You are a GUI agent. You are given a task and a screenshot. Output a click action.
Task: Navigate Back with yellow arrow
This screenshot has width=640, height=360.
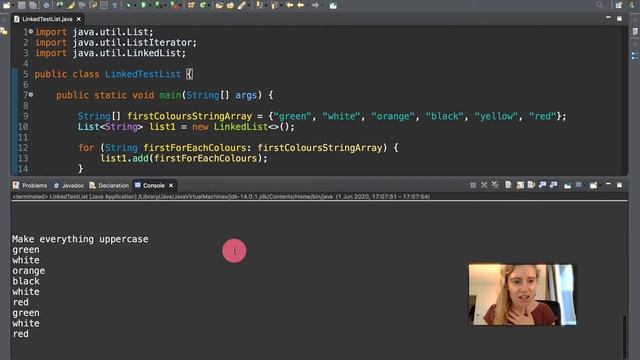pyautogui.click(x=301, y=5)
